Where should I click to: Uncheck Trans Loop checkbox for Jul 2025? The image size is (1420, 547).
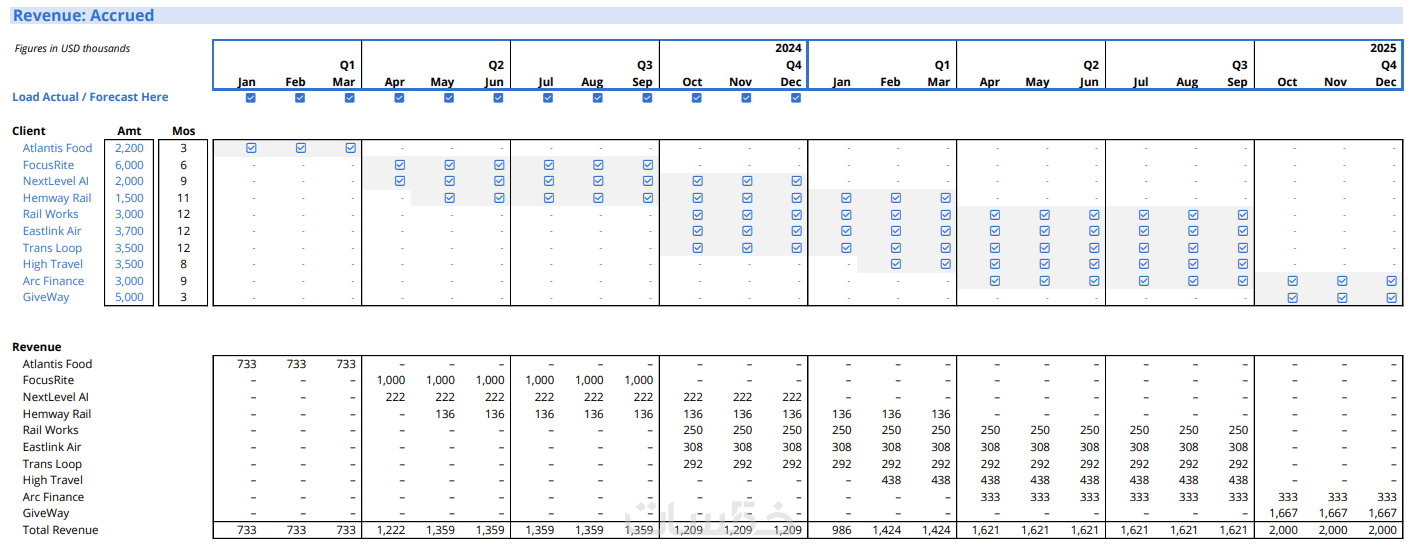(1144, 248)
